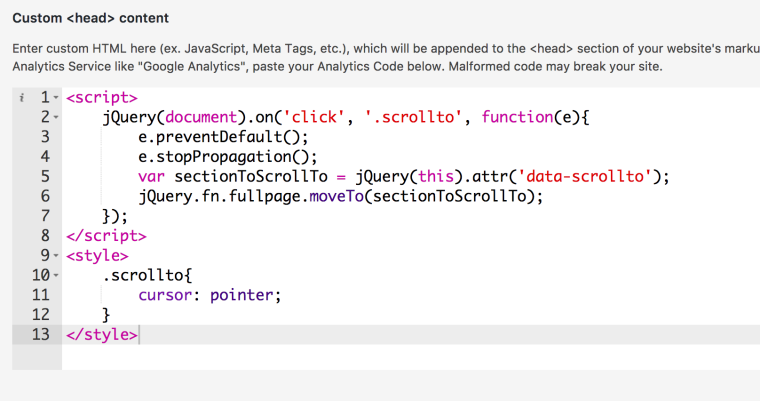Click line number 13 in the gutter
Screen dimensions: 760x401
40,334
